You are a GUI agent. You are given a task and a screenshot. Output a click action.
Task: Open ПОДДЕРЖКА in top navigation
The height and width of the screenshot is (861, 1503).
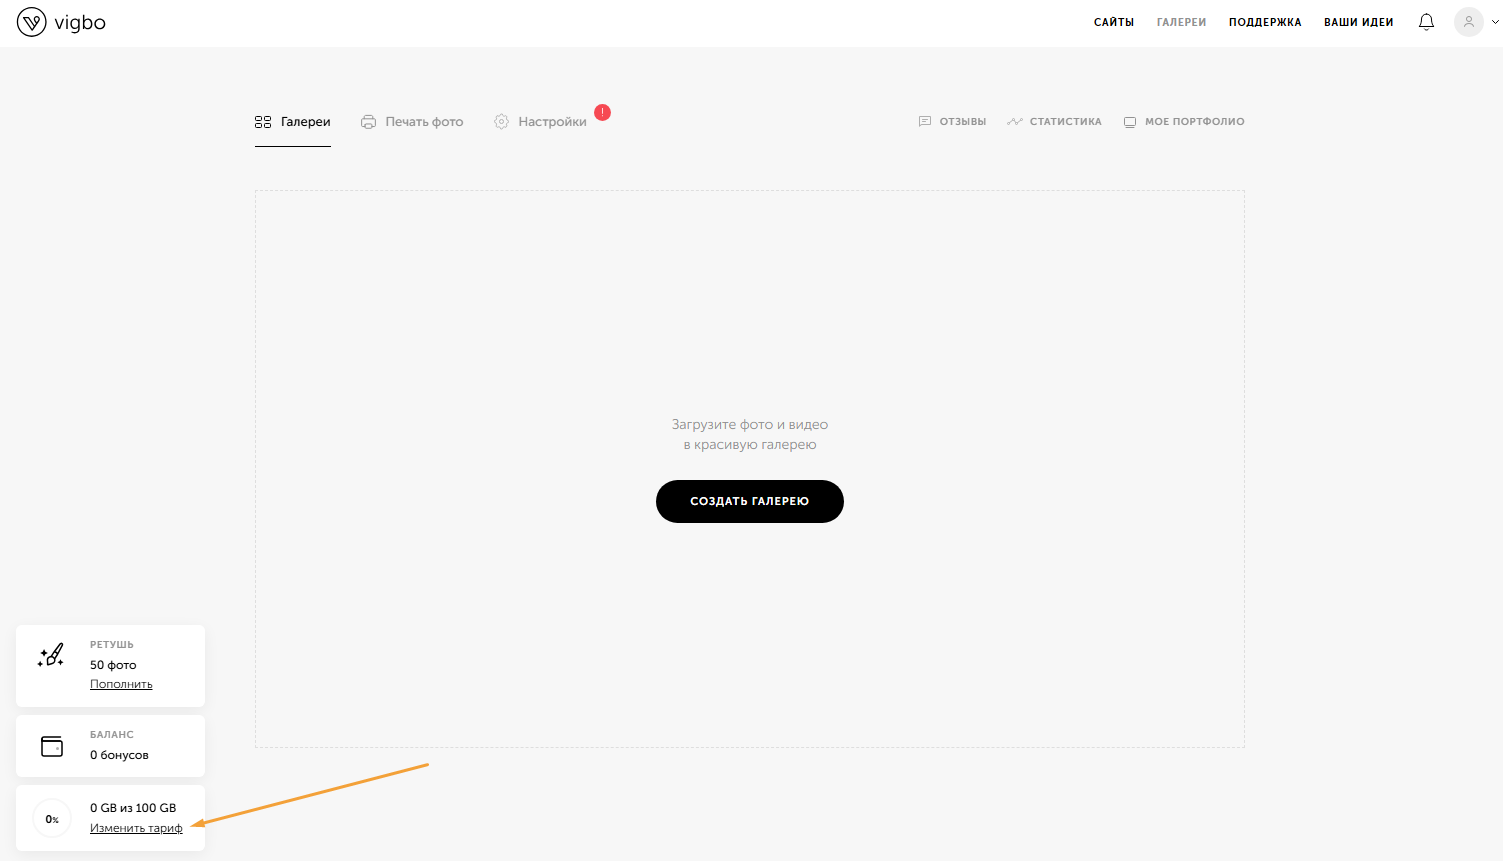tap(1265, 22)
